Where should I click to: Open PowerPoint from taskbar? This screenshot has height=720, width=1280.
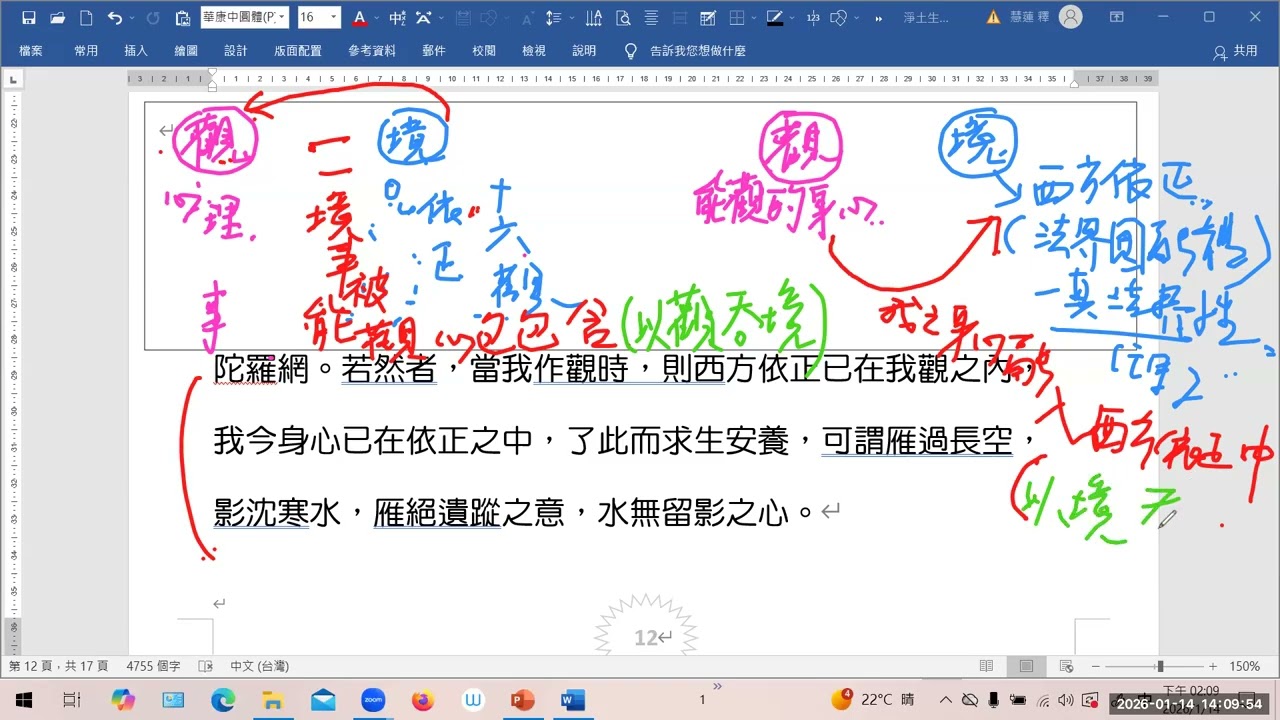523,700
